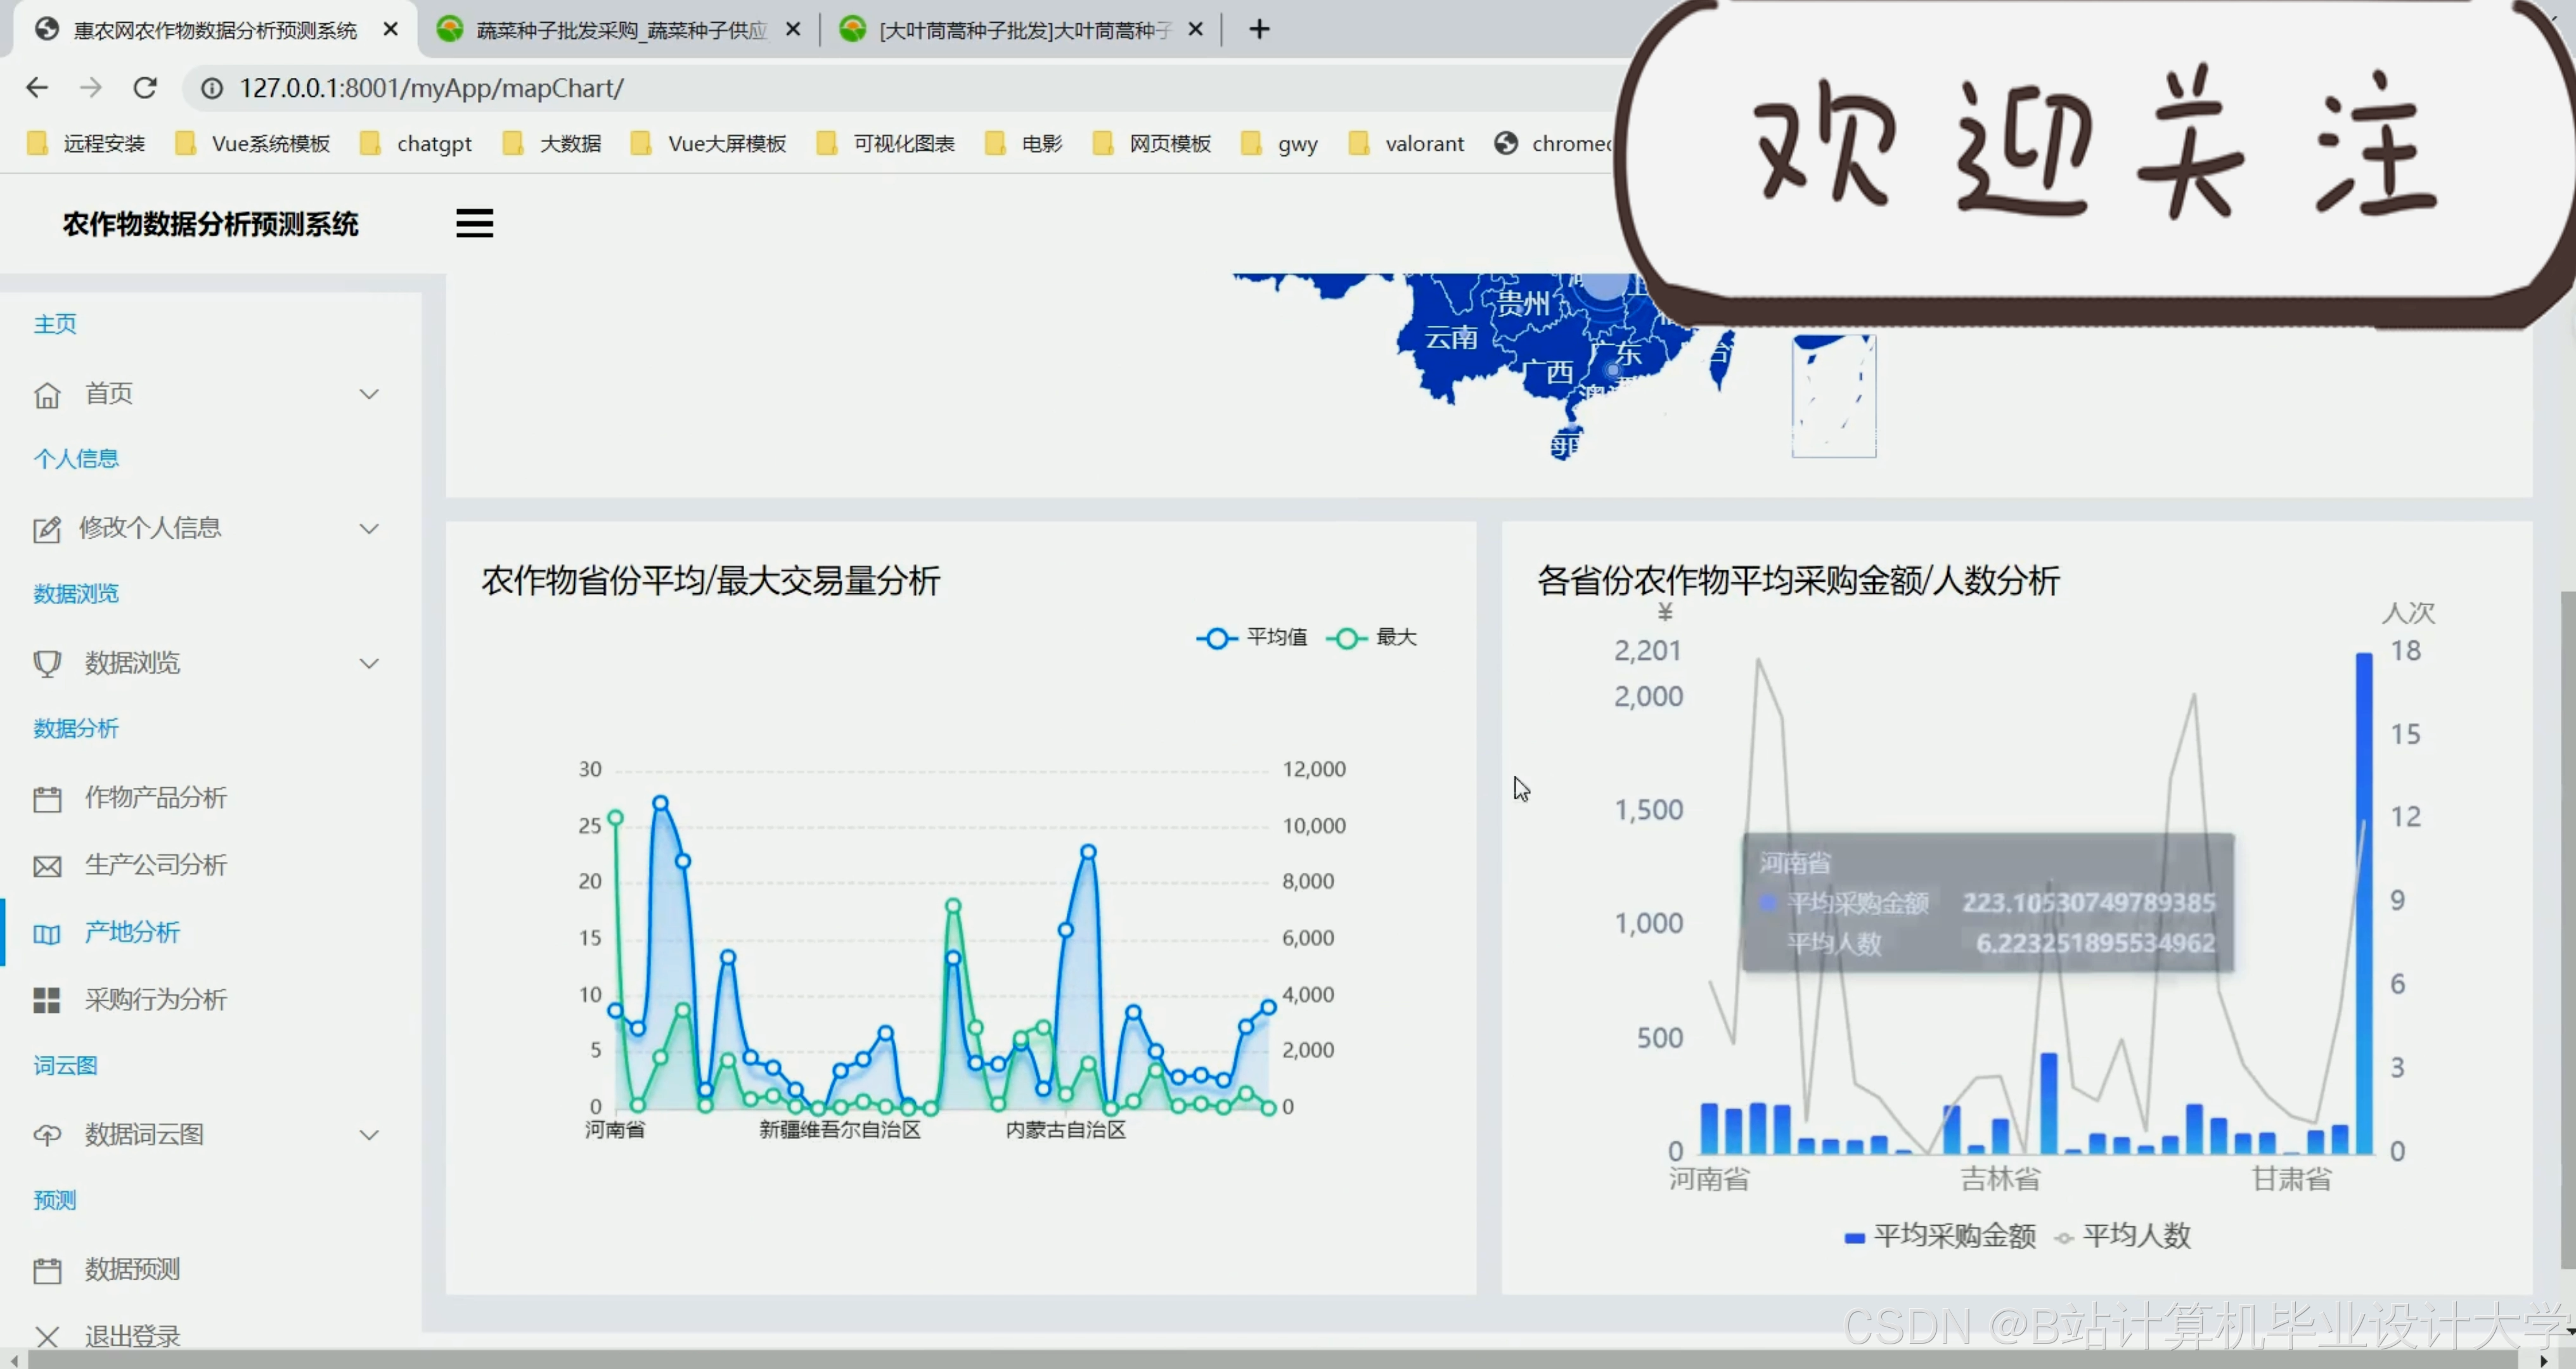This screenshot has width=2576, height=1369.
Task: Expand the 数据浏览 submenu chevron
Action: click(x=369, y=663)
